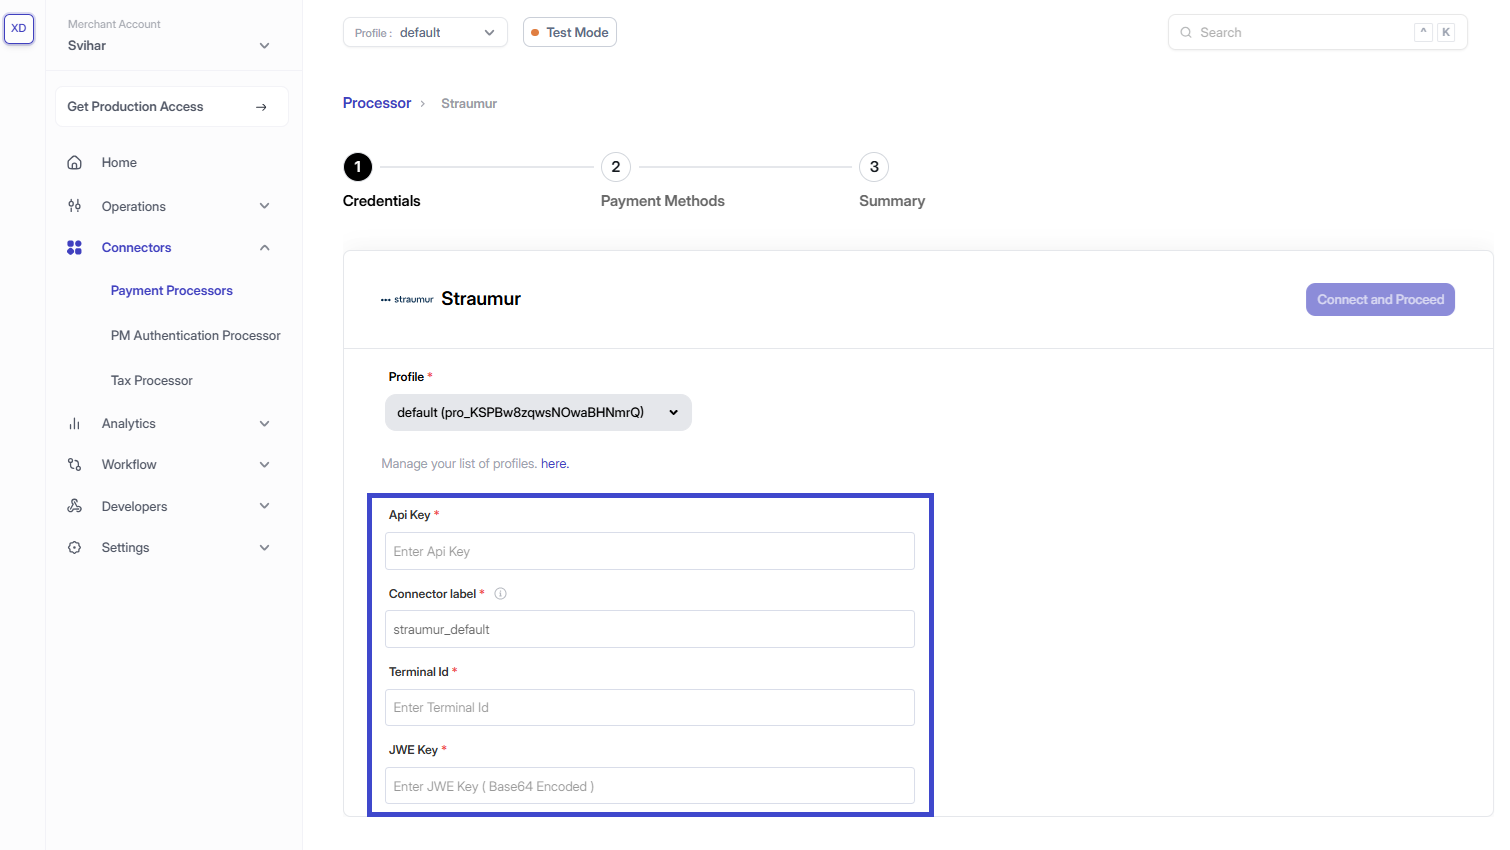Click the Straumur logo

(407, 299)
